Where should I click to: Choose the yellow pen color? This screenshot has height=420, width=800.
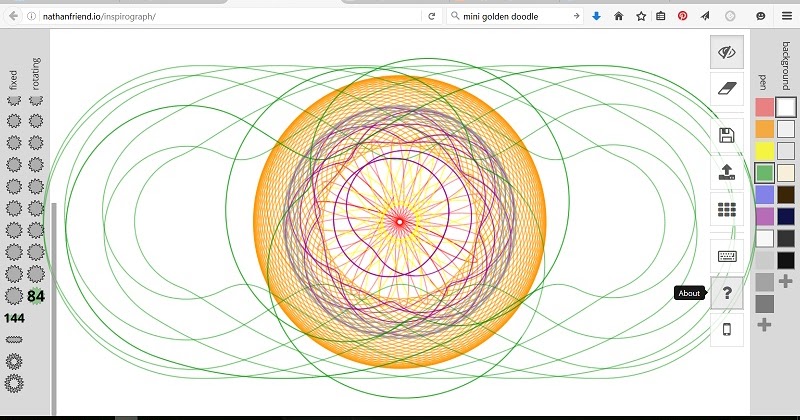(x=764, y=151)
